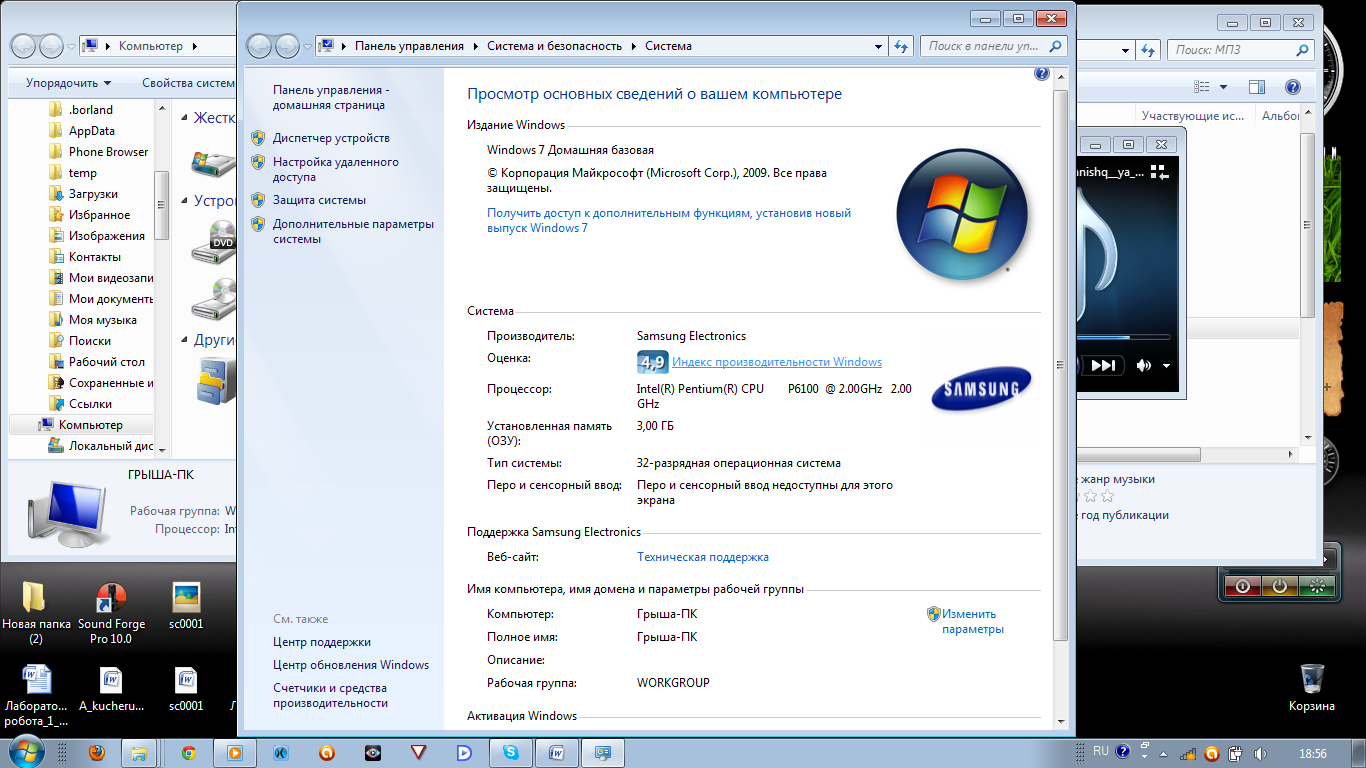Screen dimensions: 1366x768
Task: Select the sc0001 image file on desktop
Action: click(x=186, y=606)
